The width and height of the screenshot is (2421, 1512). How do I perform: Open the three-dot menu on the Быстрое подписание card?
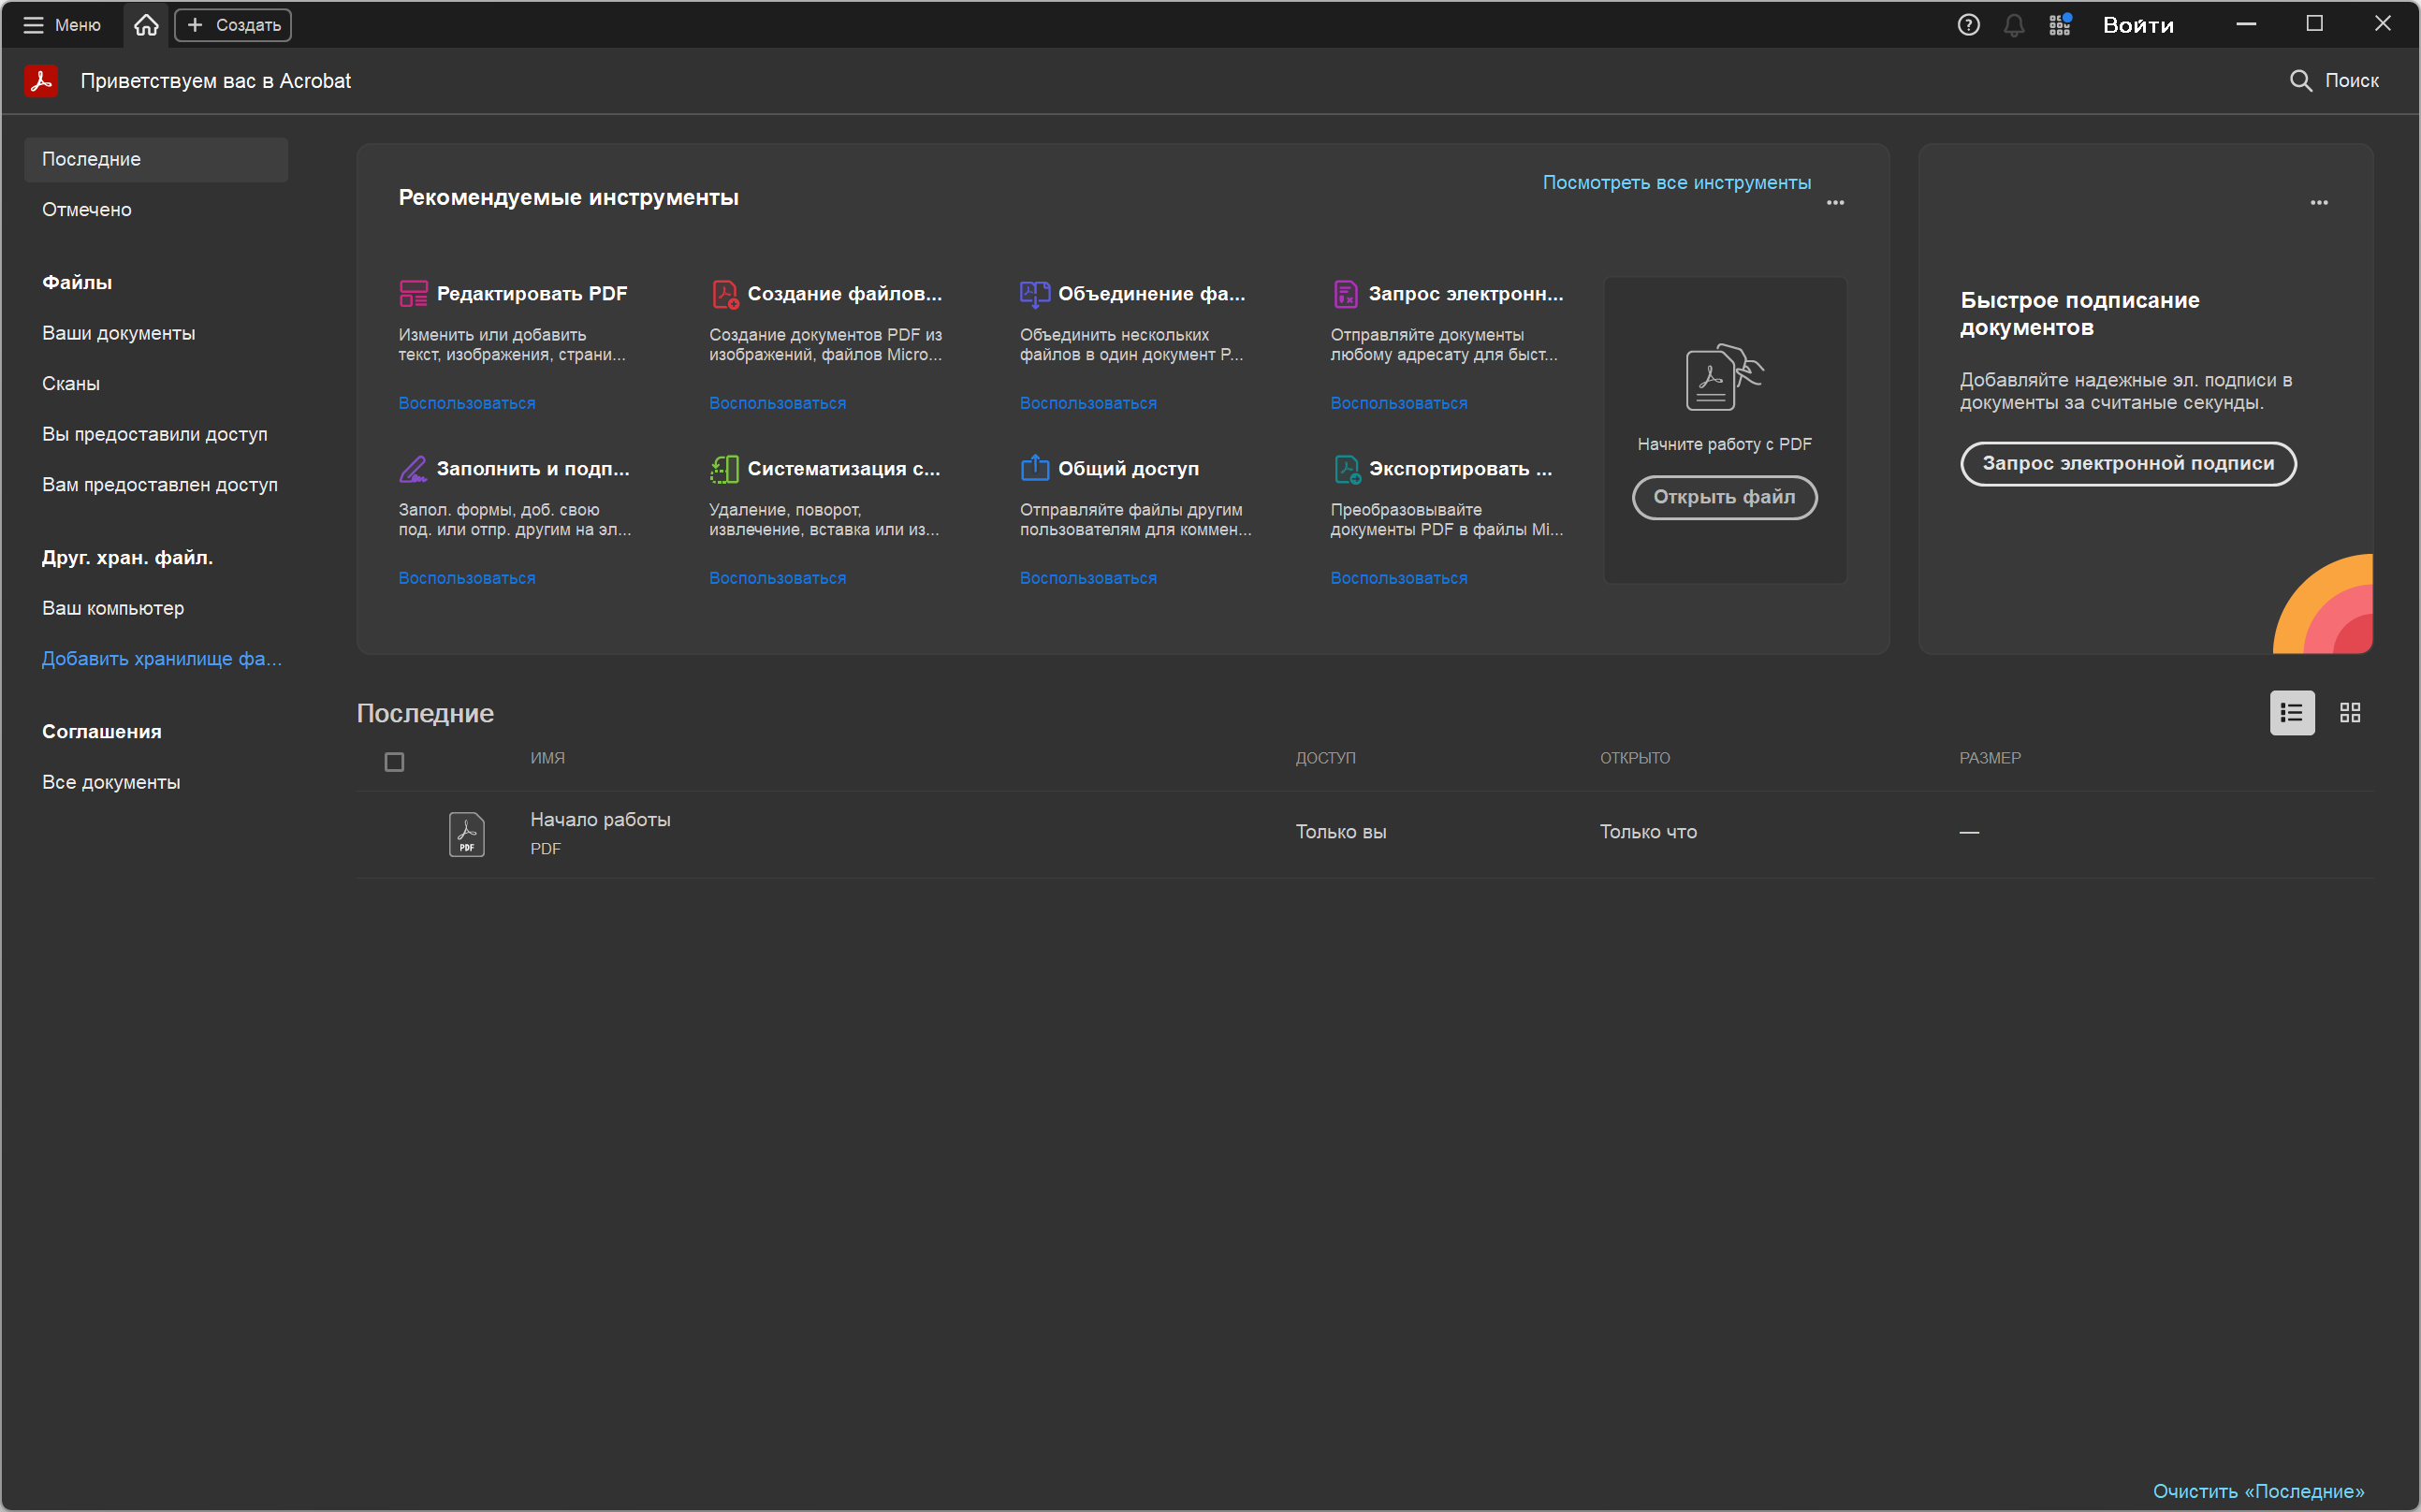2318,203
